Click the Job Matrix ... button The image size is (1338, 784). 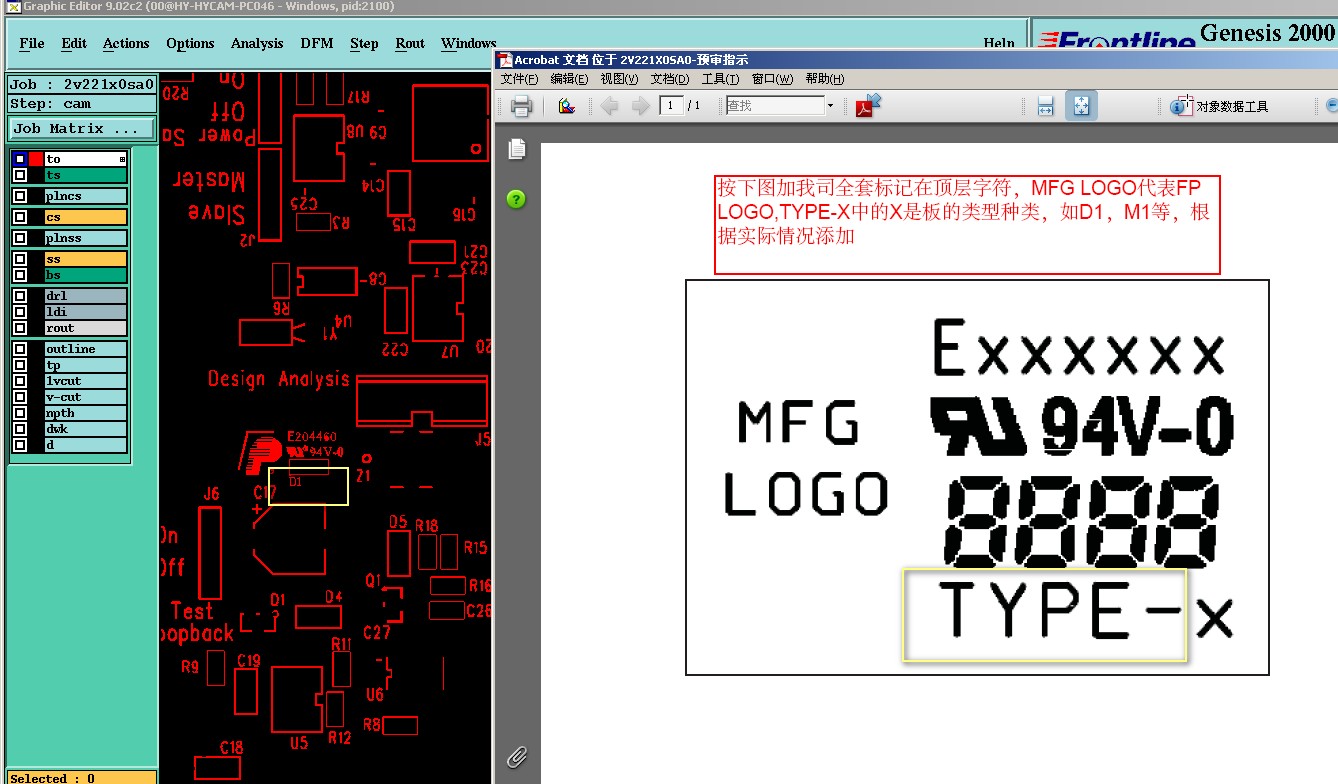82,129
